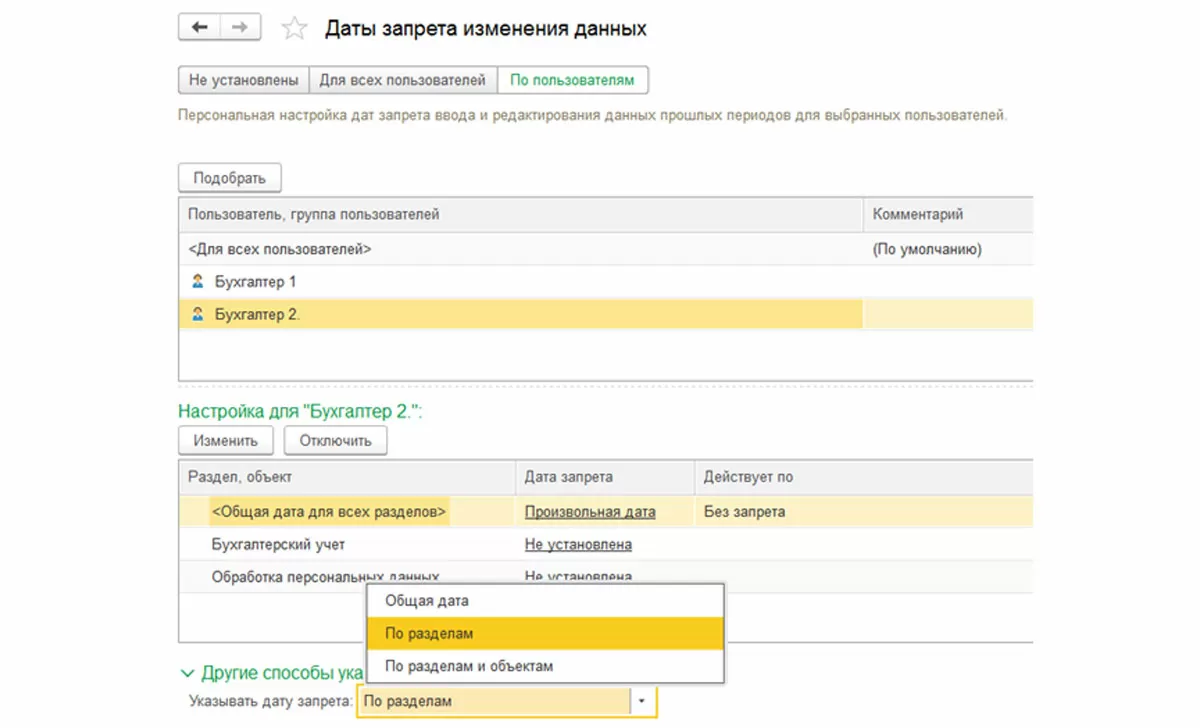Click Не установлена link for Бухгалтерский учет
Screen dimensions: 1200x728
pos(578,545)
